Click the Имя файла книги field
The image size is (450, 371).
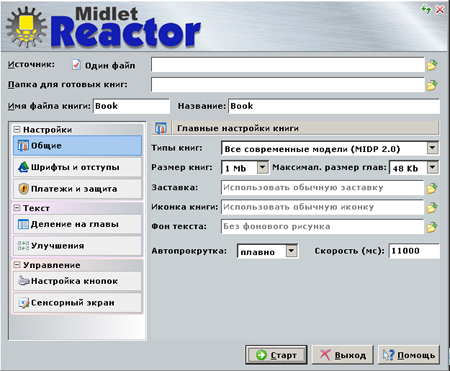tap(131, 106)
